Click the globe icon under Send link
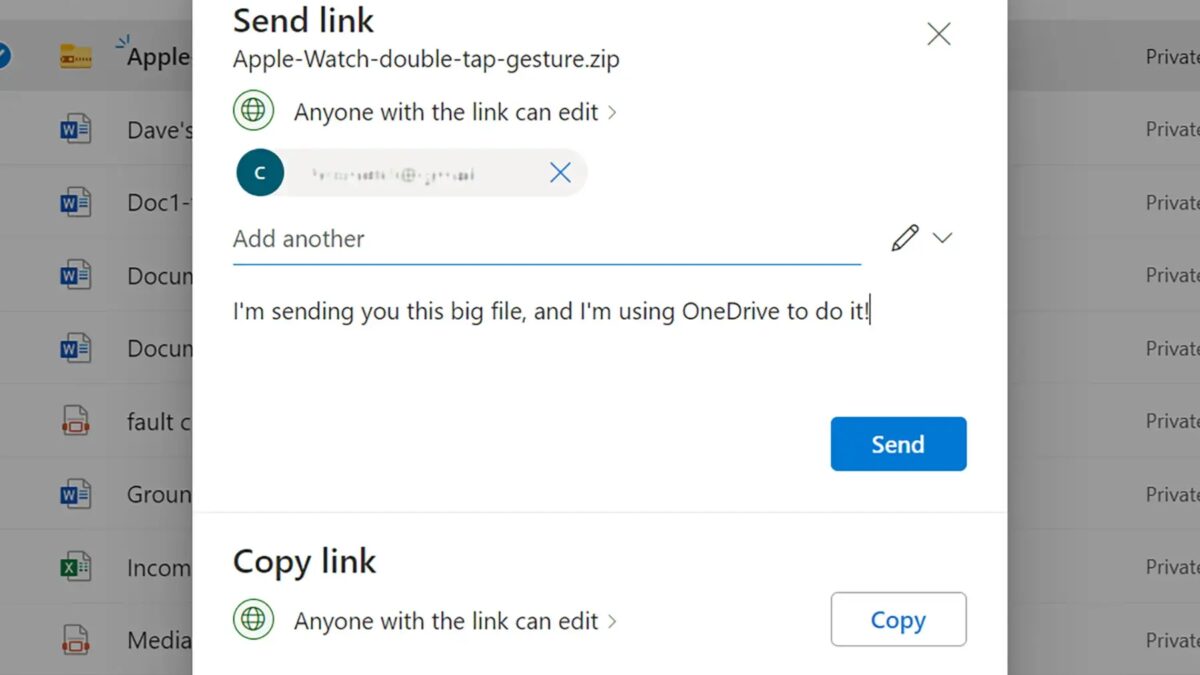The height and width of the screenshot is (675, 1200). (254, 111)
